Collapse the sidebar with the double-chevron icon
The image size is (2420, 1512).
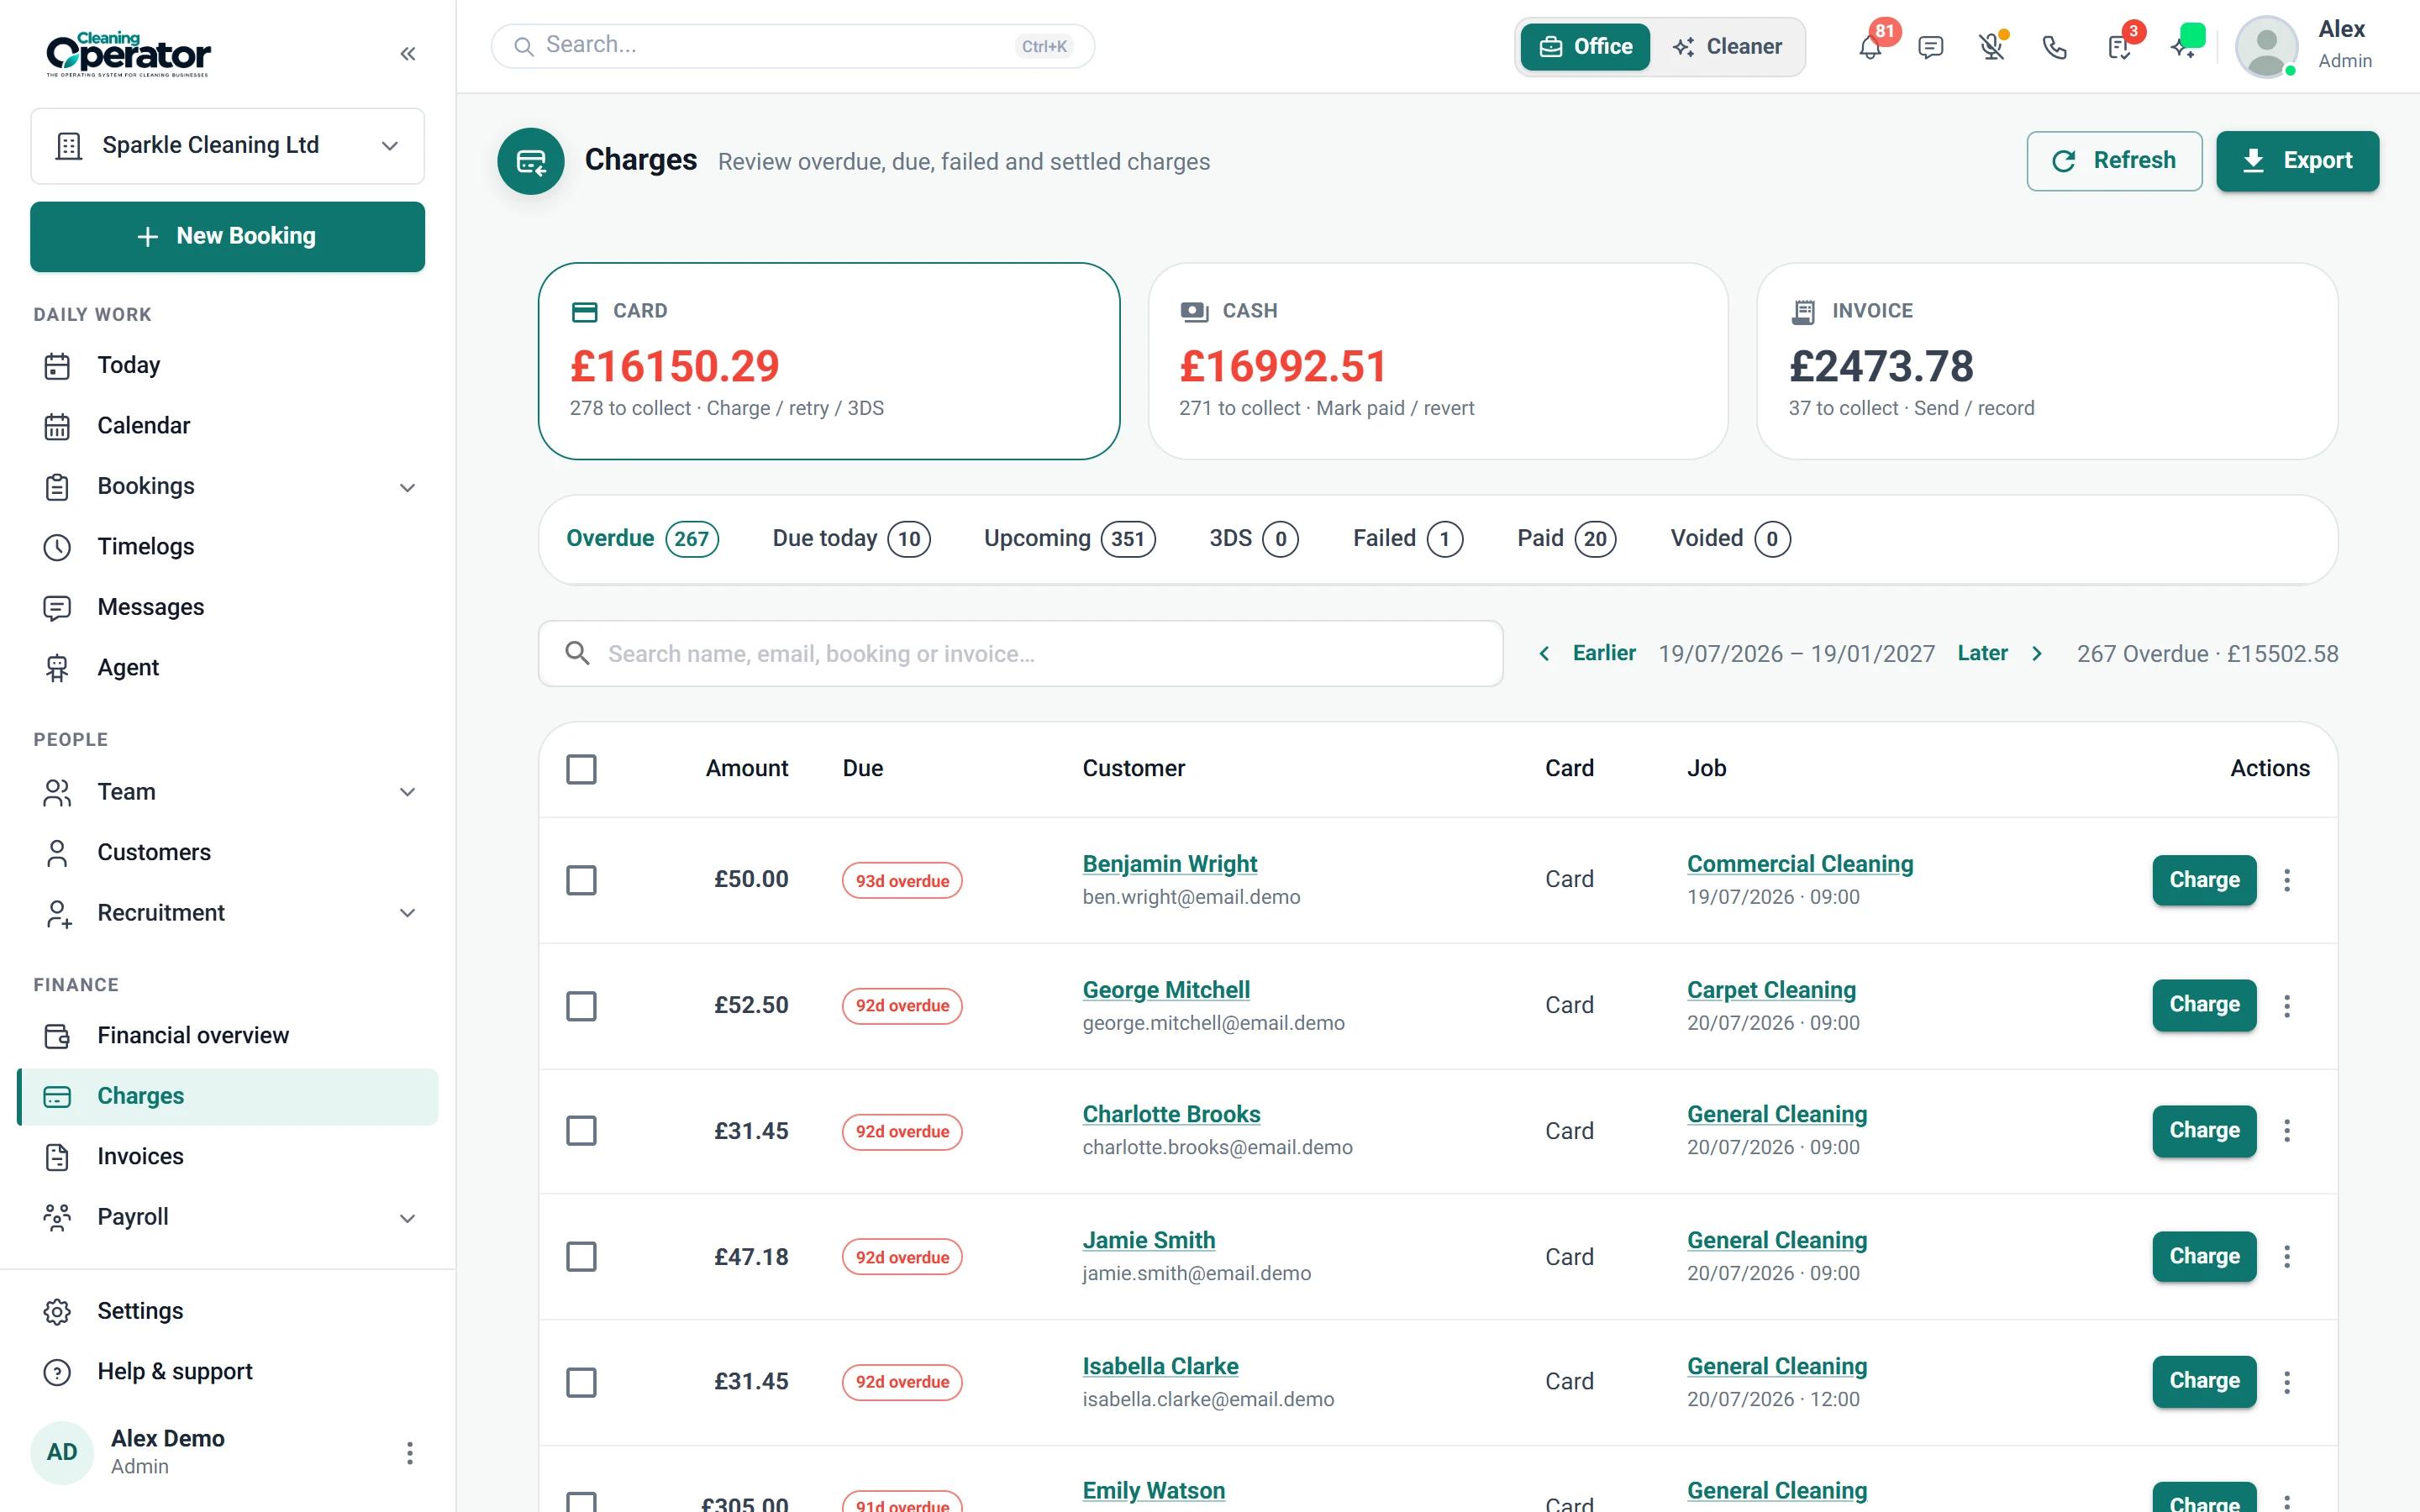[x=407, y=54]
